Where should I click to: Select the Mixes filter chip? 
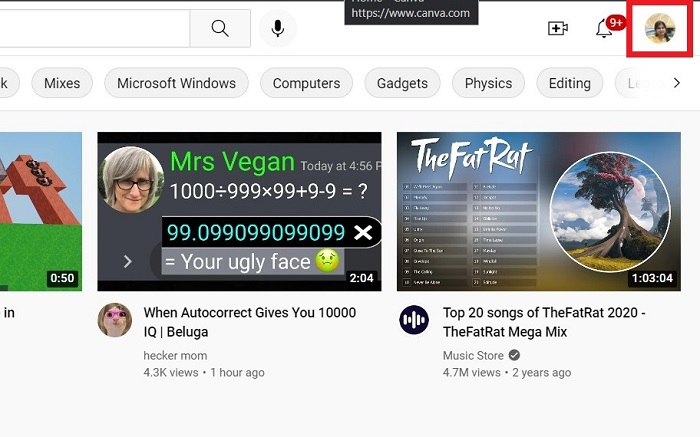[62, 83]
